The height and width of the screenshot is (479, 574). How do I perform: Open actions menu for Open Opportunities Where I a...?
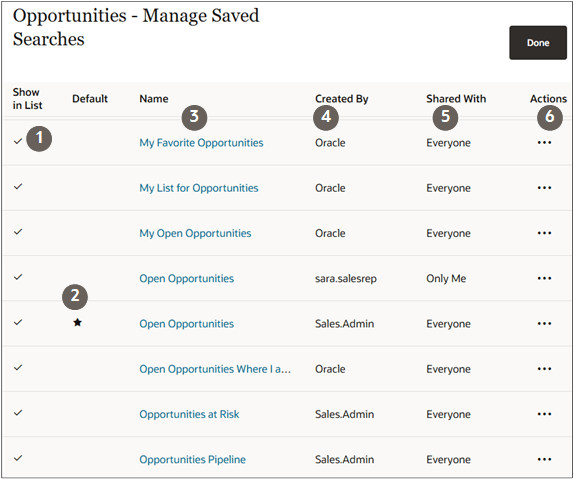[x=544, y=369]
